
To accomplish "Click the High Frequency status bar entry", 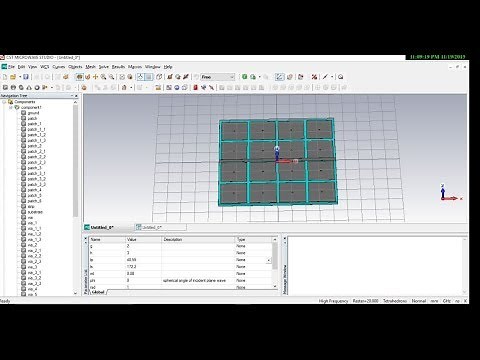I will click(x=333, y=301).
